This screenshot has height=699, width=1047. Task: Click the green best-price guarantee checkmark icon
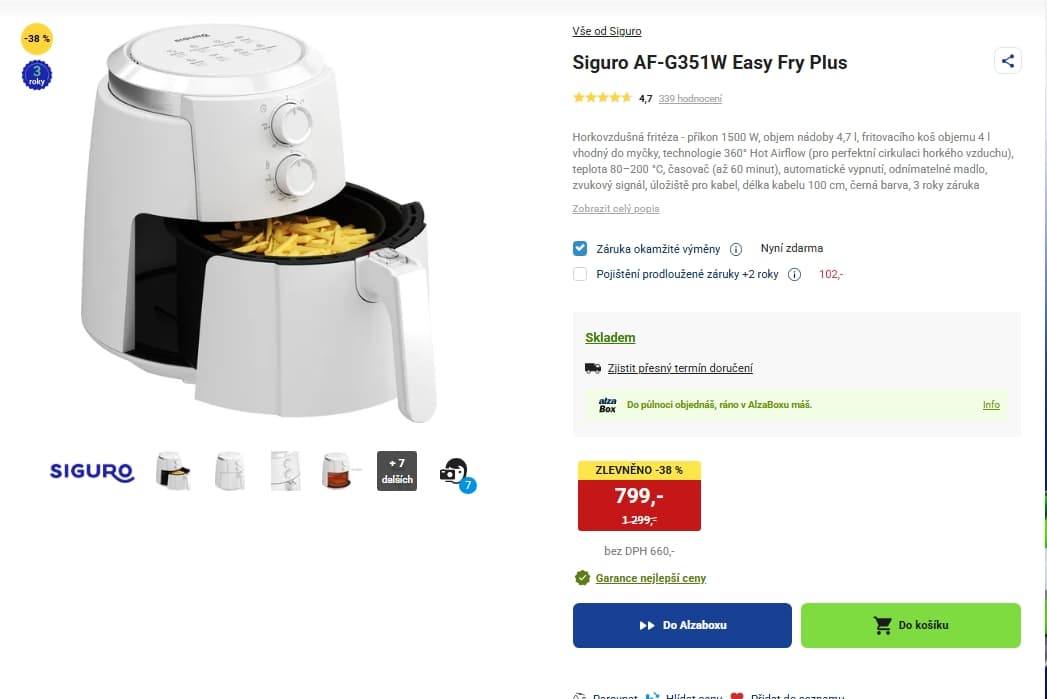point(582,578)
